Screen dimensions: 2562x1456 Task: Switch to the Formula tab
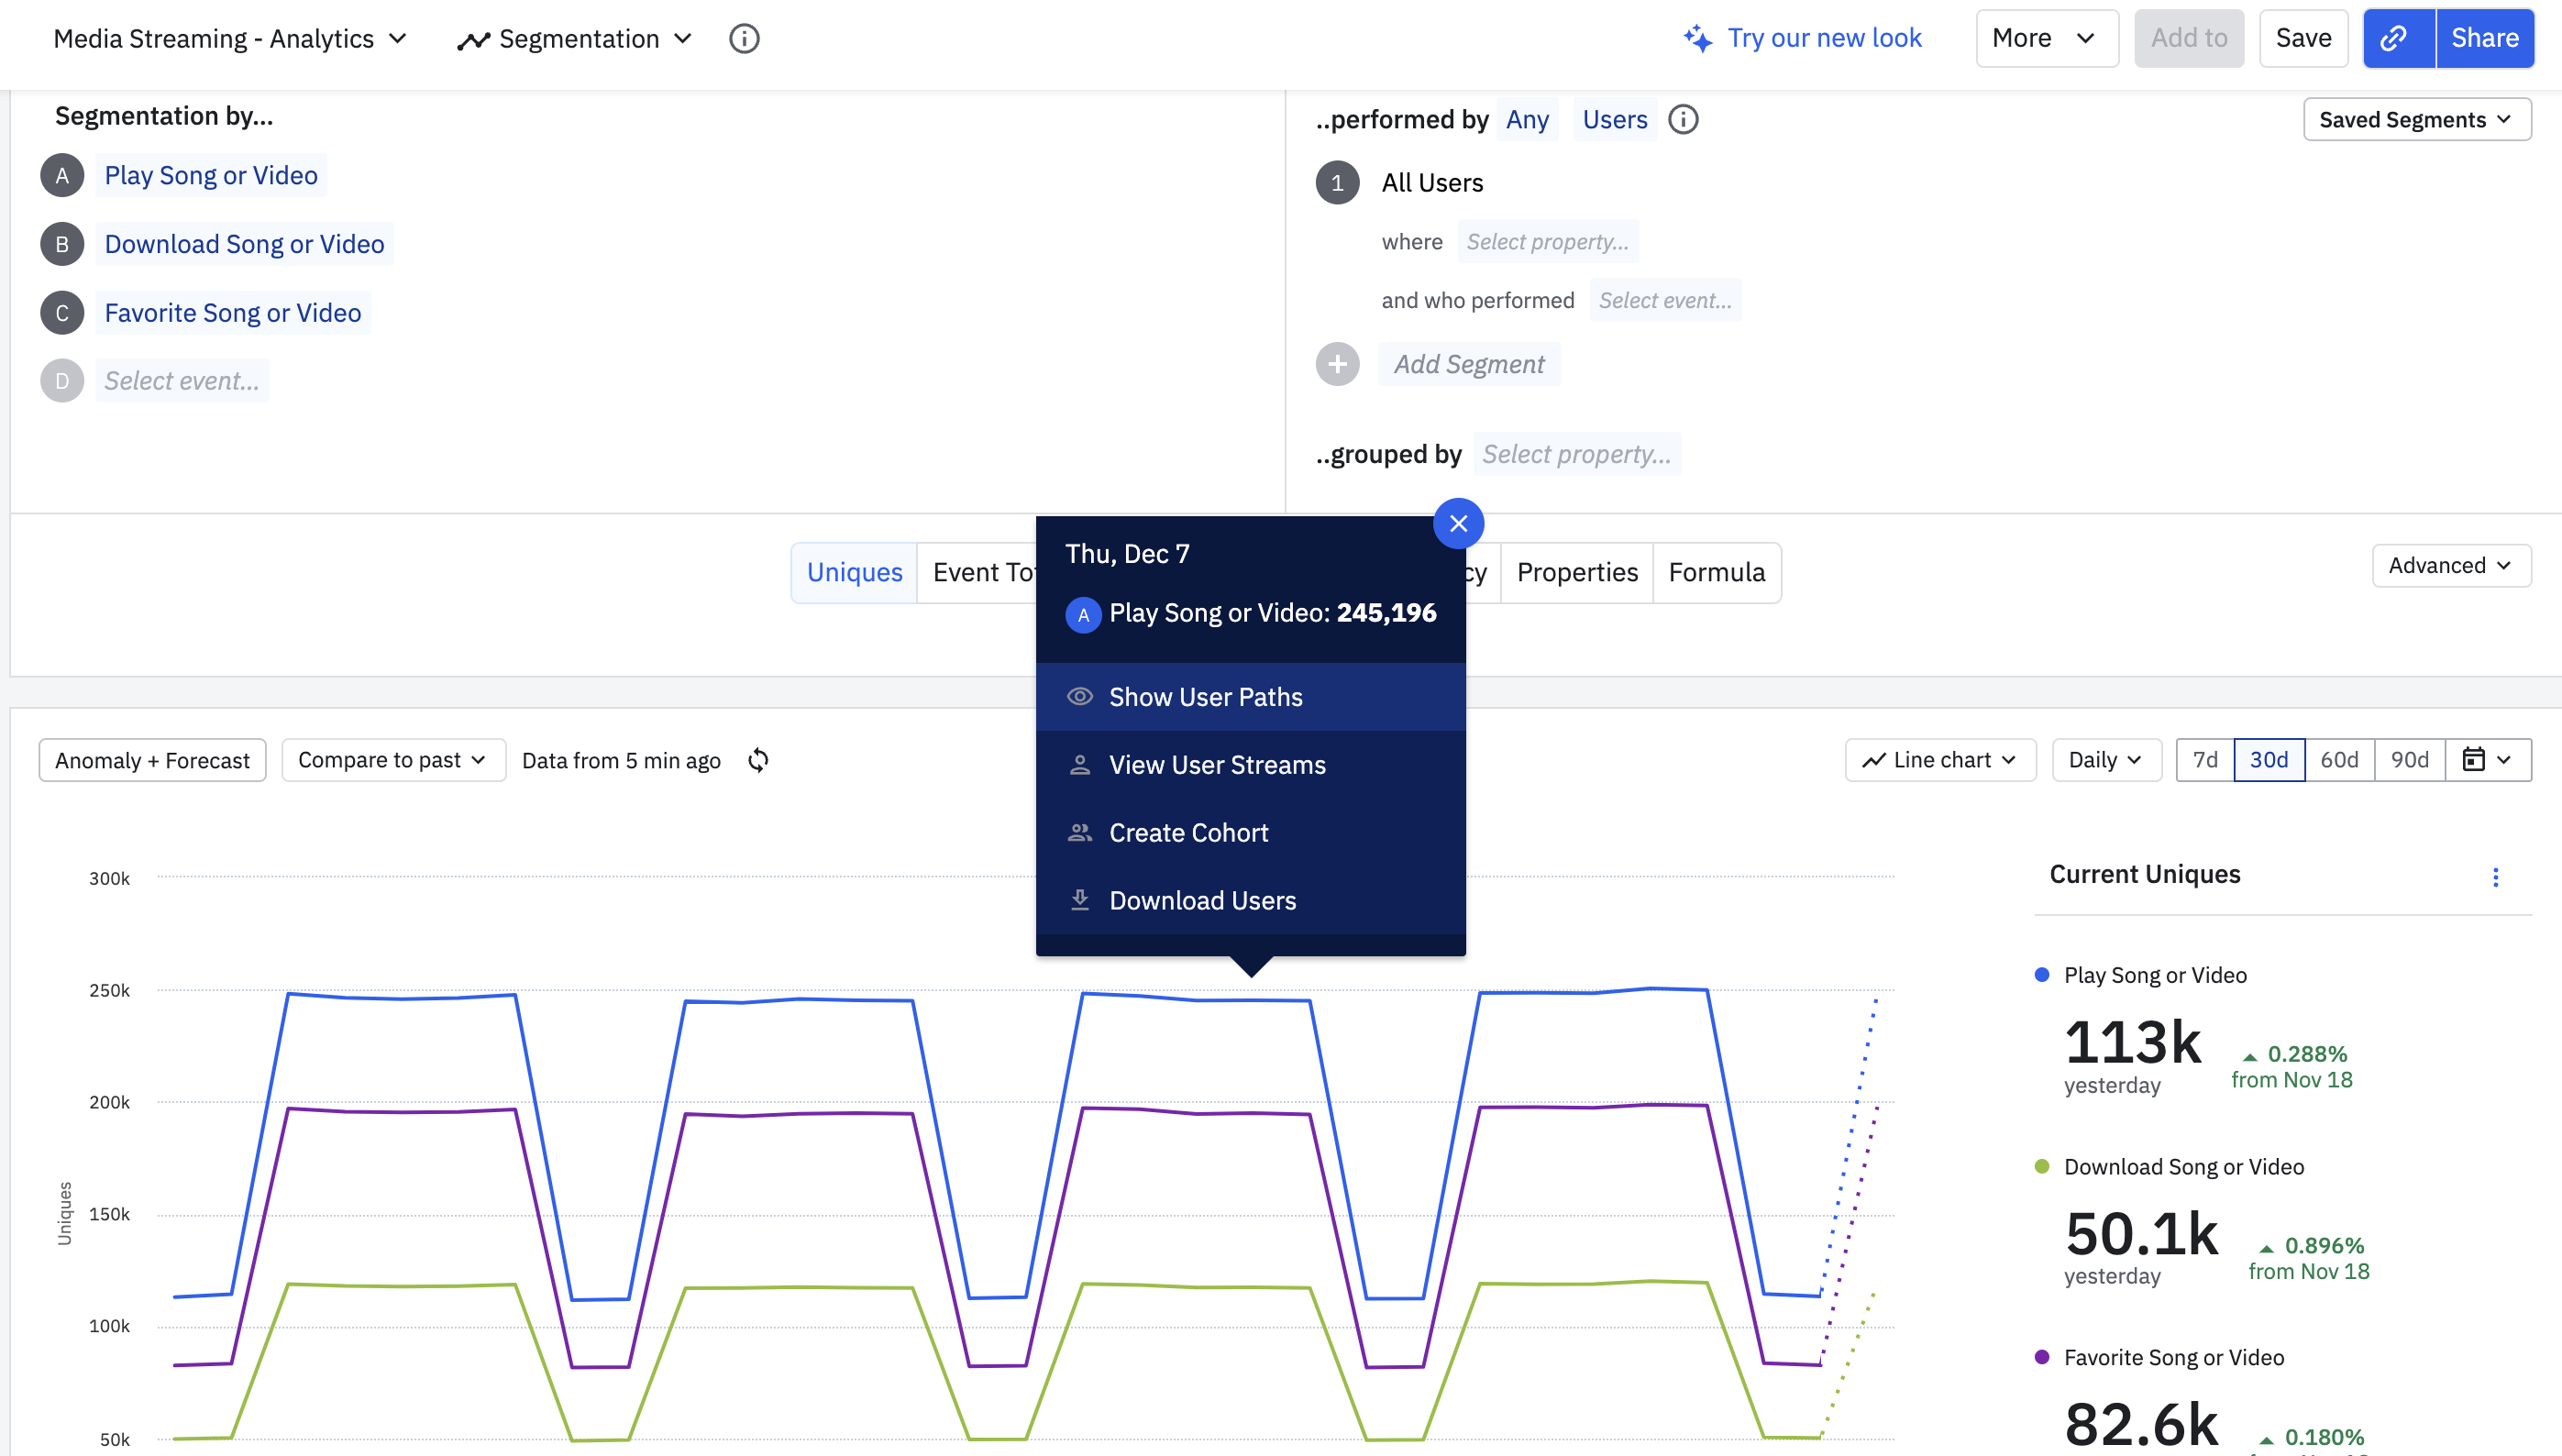pos(1715,572)
